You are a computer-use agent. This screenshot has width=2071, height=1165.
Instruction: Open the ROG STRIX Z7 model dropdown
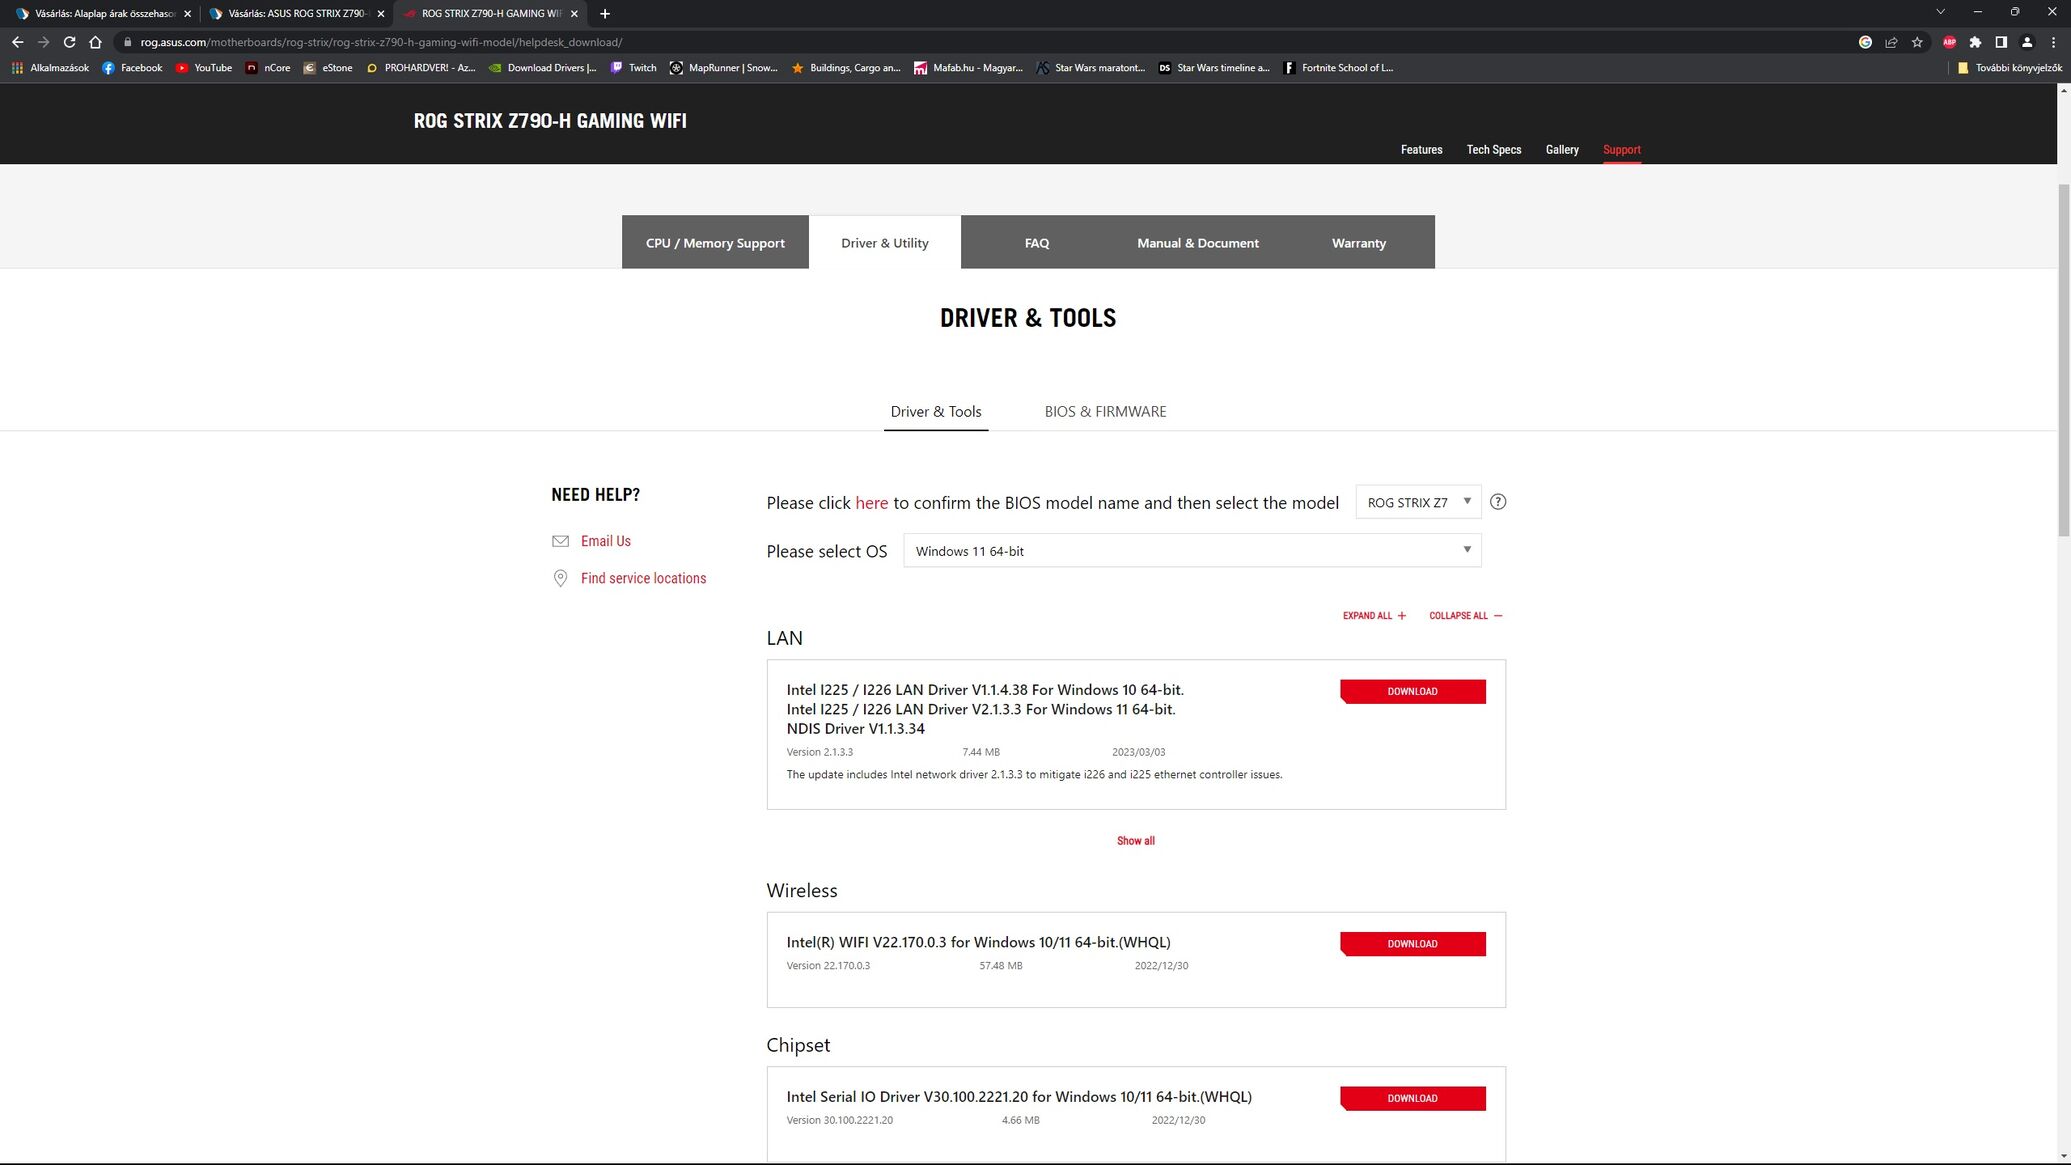1418,502
